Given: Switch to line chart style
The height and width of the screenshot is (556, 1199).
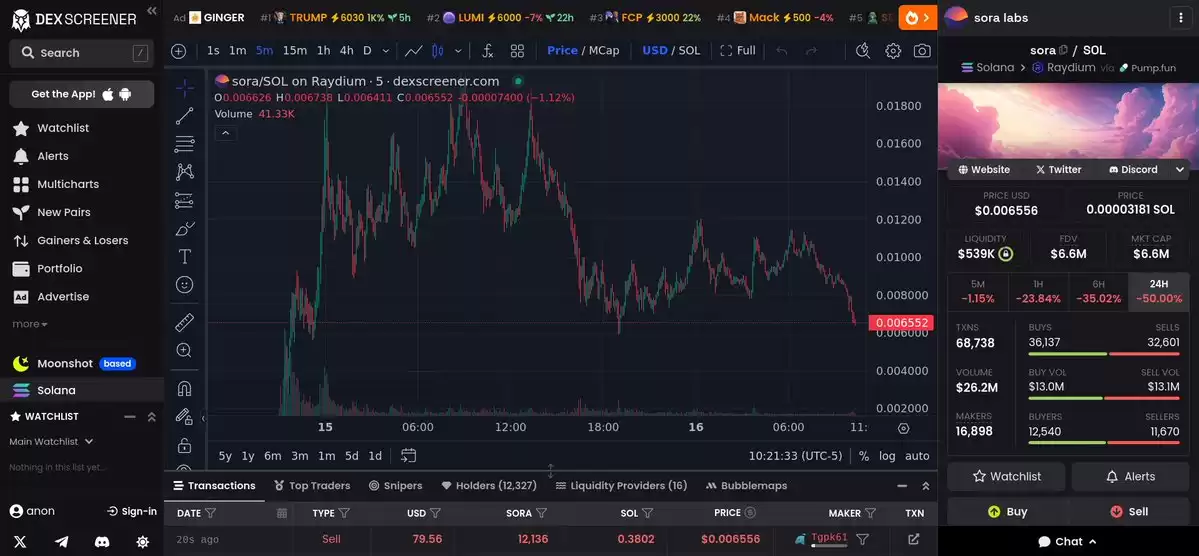Looking at the screenshot, I should click(414, 50).
